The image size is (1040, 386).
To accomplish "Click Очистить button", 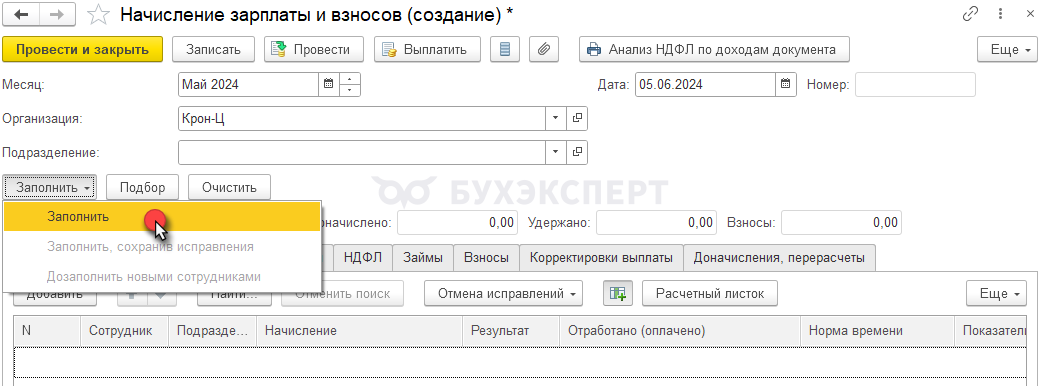I will (229, 187).
